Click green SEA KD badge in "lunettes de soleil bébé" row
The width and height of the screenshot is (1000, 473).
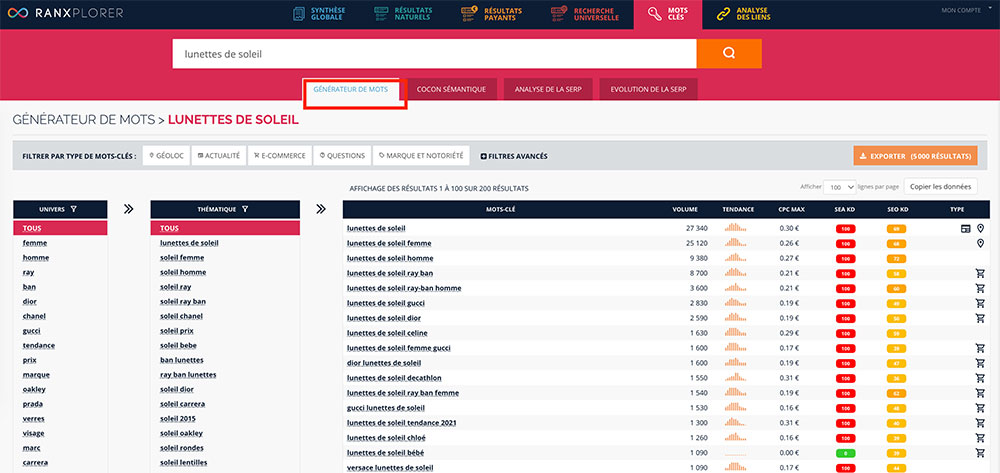[x=846, y=453]
